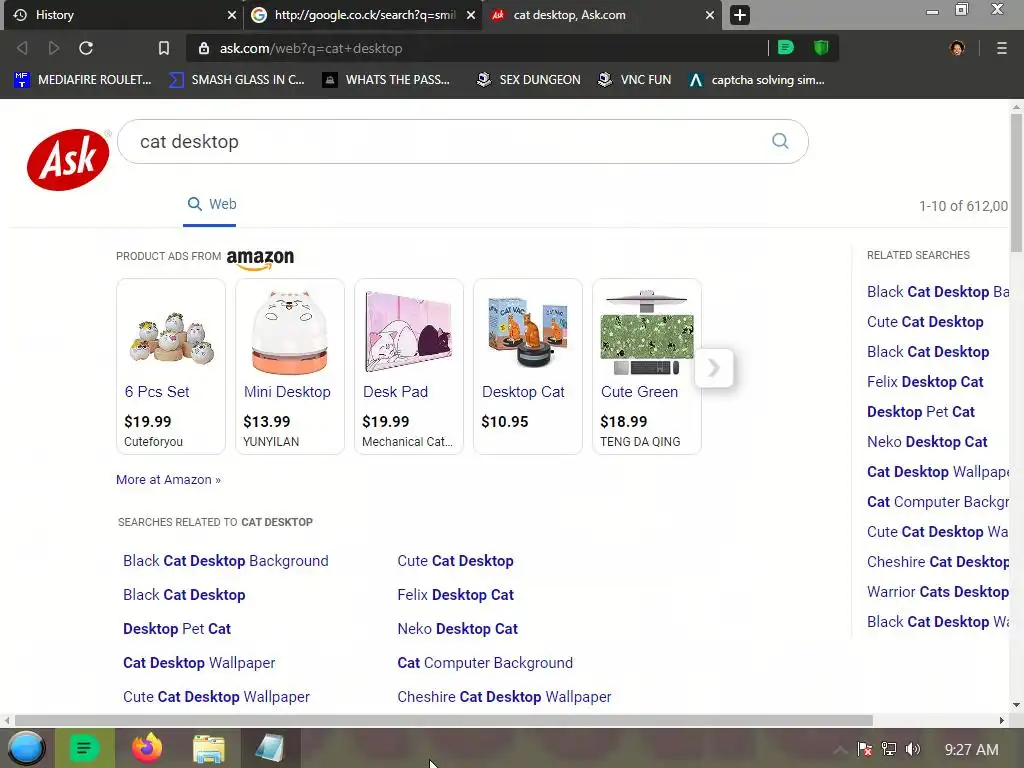Click the More at Amazon link
1024x768 pixels.
[168, 479]
